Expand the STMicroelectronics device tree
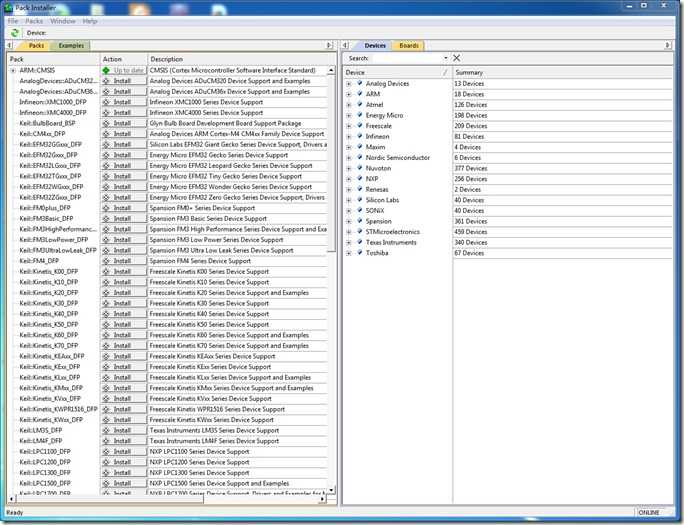The image size is (684, 525). click(x=349, y=232)
